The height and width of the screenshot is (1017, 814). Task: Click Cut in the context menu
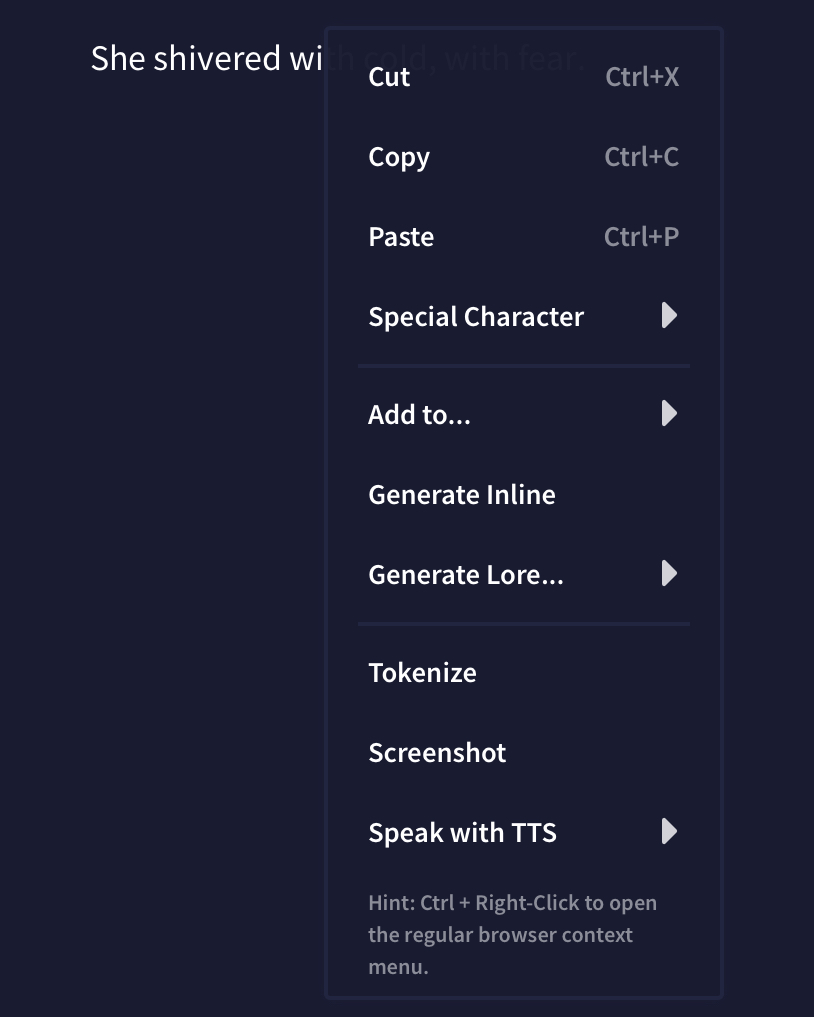tap(389, 77)
